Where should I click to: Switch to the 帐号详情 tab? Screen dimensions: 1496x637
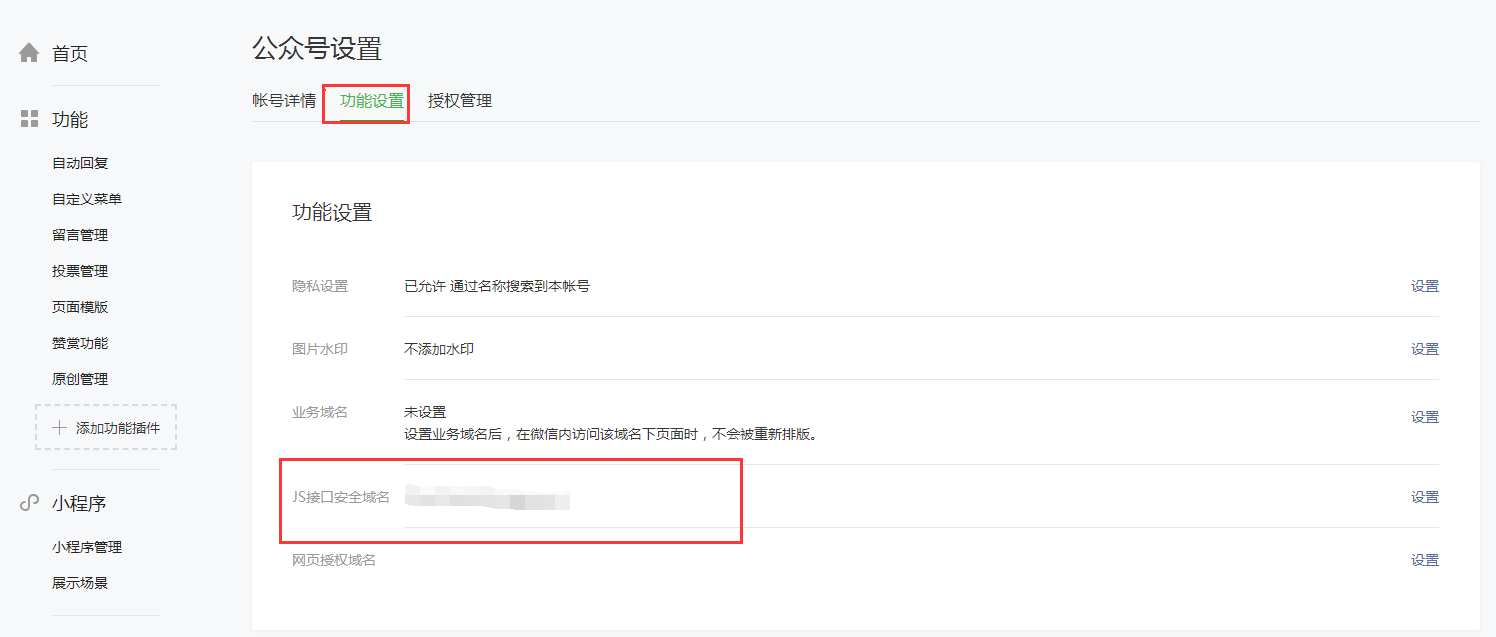pyautogui.click(x=286, y=101)
